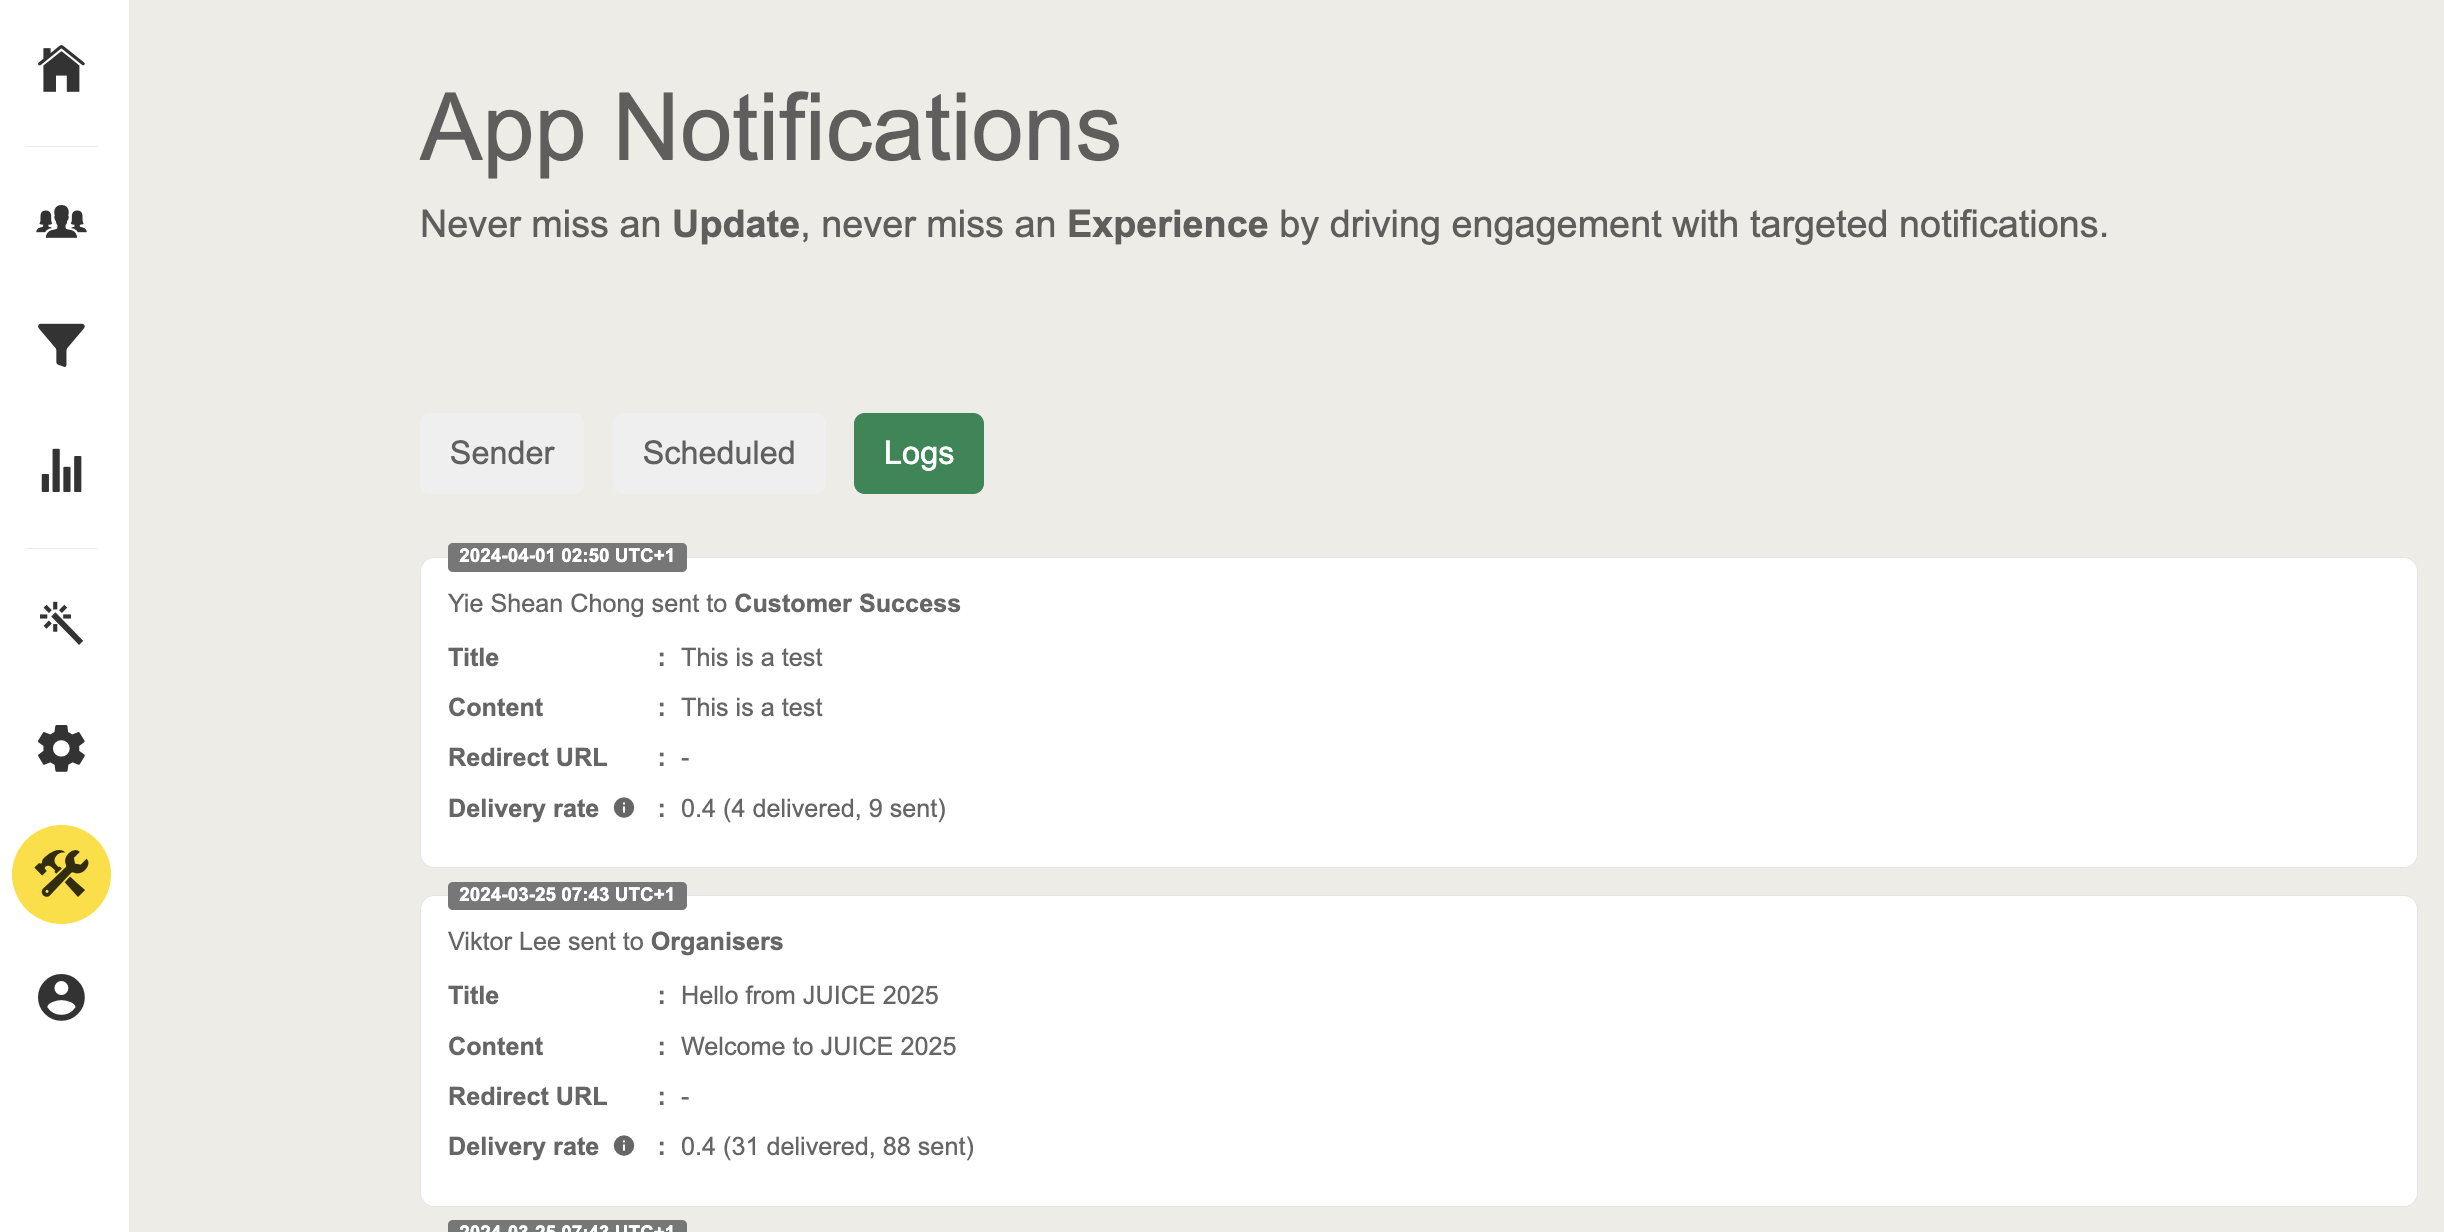This screenshot has height=1232, width=2444.
Task: Open the Home icon in sidebar
Action: (x=61, y=69)
